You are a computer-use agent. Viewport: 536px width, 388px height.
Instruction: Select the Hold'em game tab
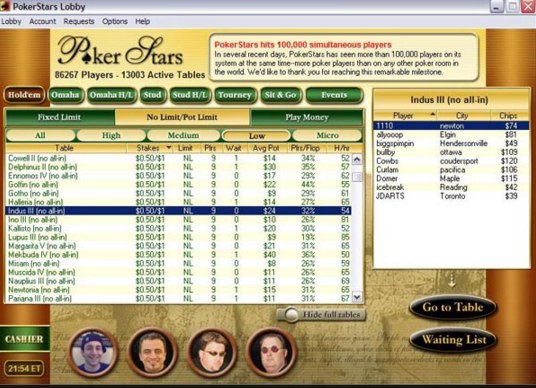coord(24,95)
